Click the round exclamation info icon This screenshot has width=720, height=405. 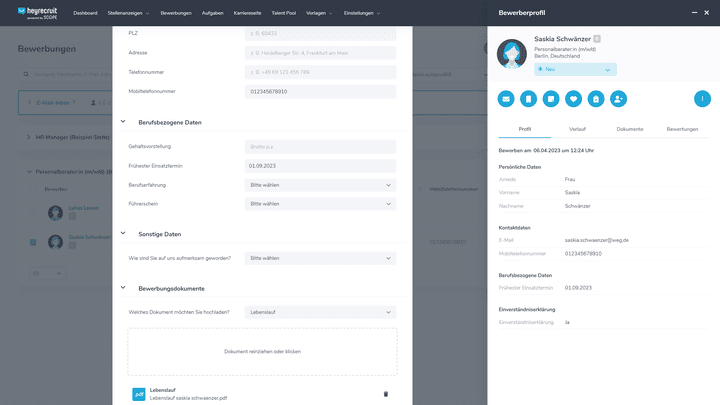[702, 99]
